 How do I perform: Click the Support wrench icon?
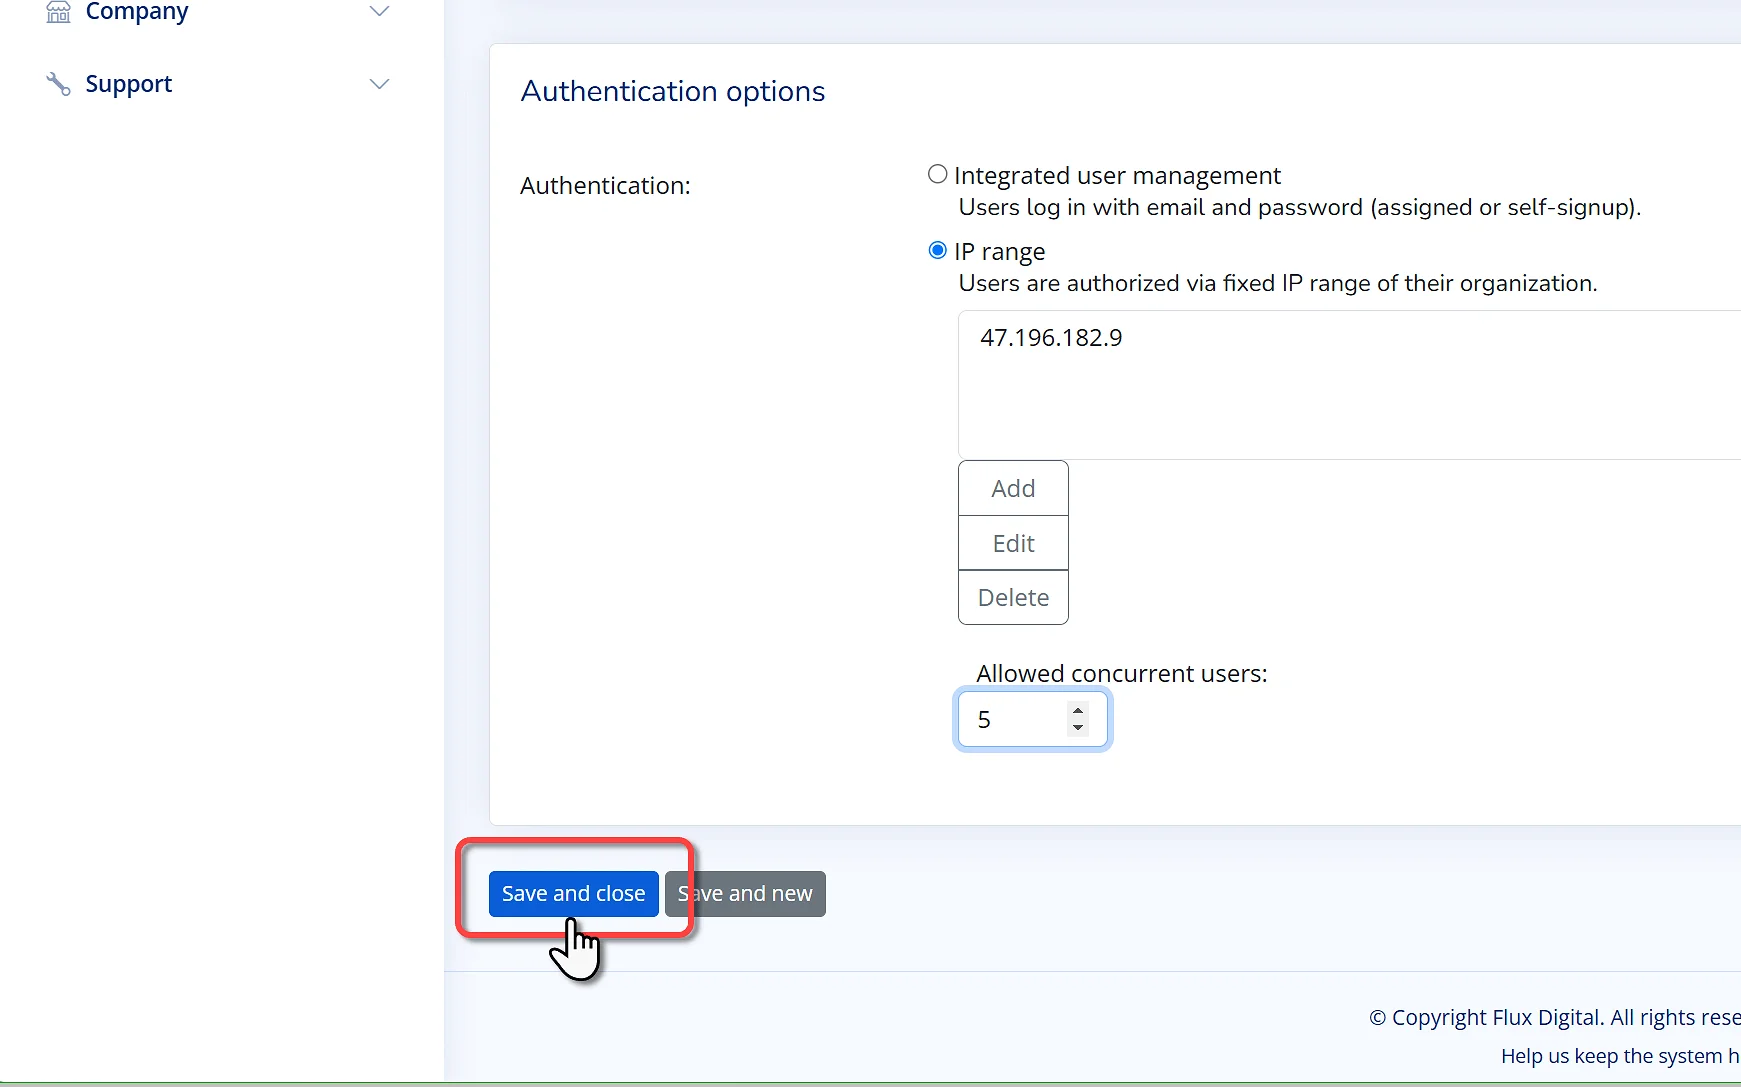(59, 84)
